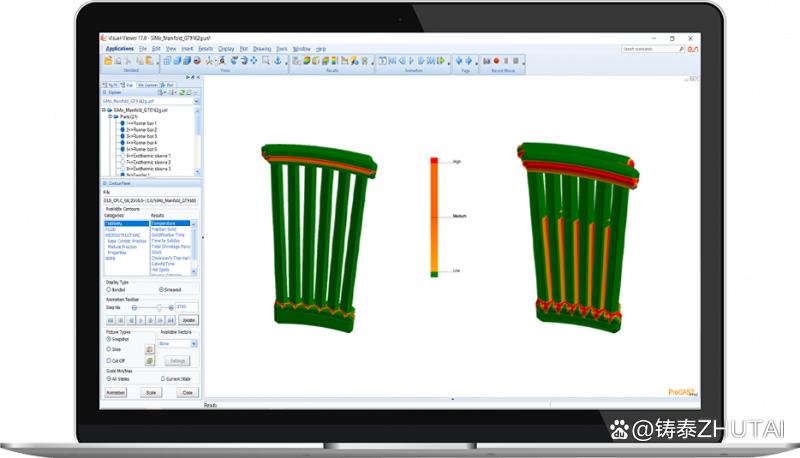Image resolution: width=800 pixels, height=458 pixels.
Task: Jump to last animation step in contour panel
Action: (171, 320)
